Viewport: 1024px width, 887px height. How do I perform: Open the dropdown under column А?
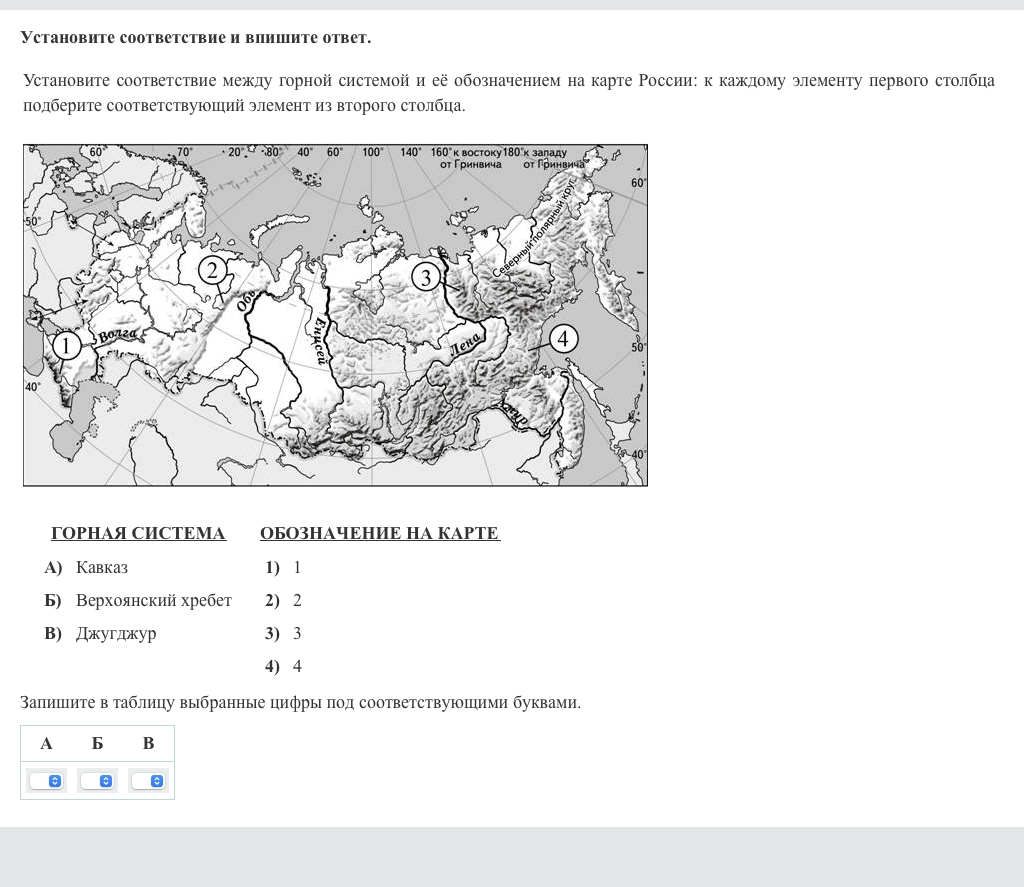[x=46, y=781]
